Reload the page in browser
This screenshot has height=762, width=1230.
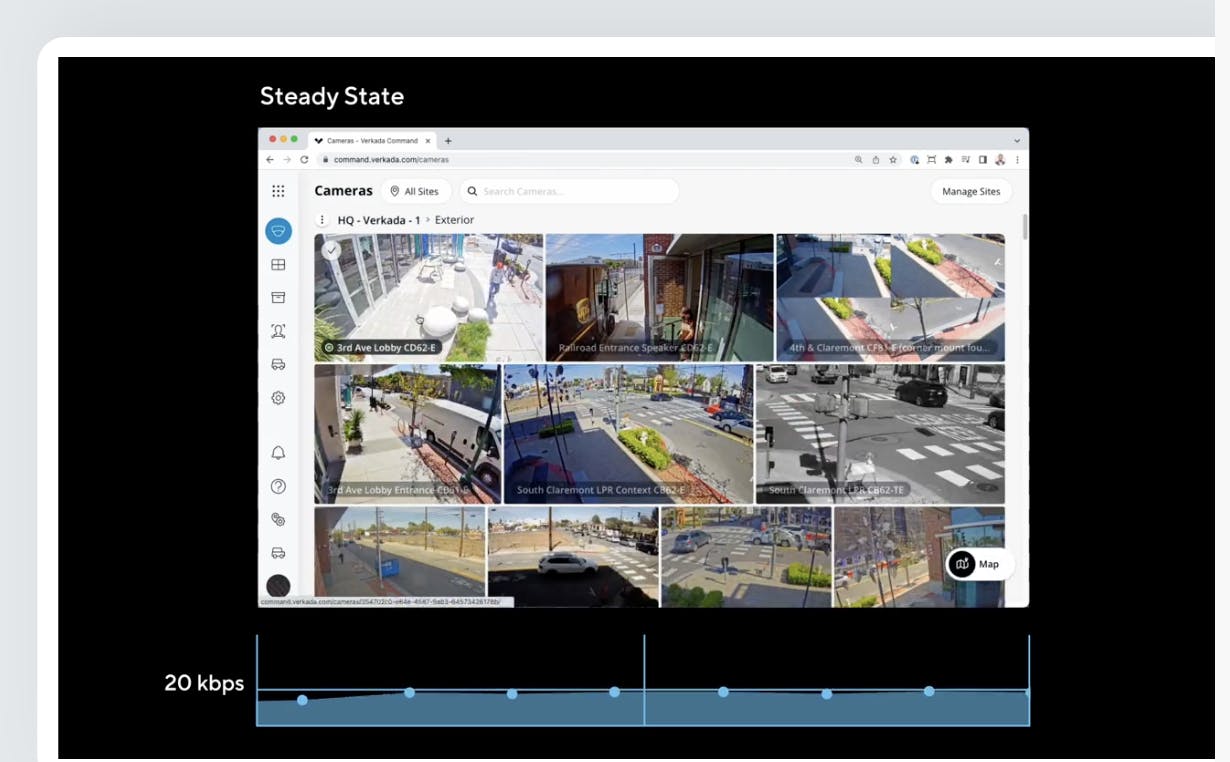304,159
